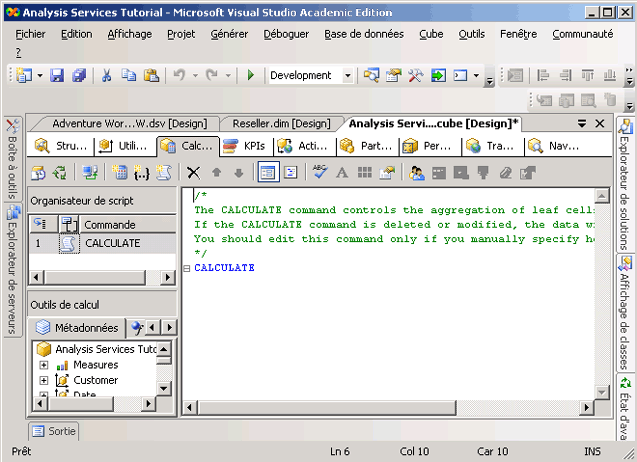This screenshot has height=462, width=637.
Task: Select the KPIs designer tab
Action: (246, 146)
